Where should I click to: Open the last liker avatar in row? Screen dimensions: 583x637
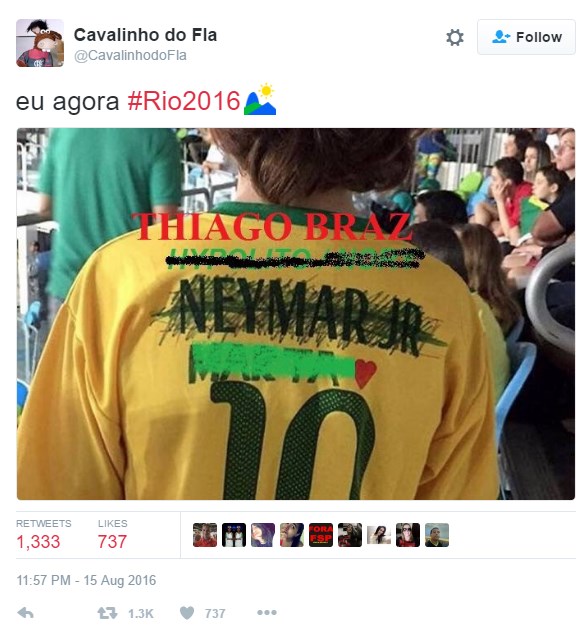pyautogui.click(x=437, y=535)
